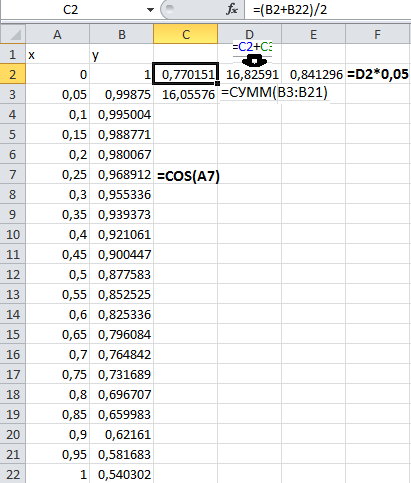Viewport: 411px width, 483px height.
Task: Click cell D2 containing 16,82591
Action: [250, 74]
